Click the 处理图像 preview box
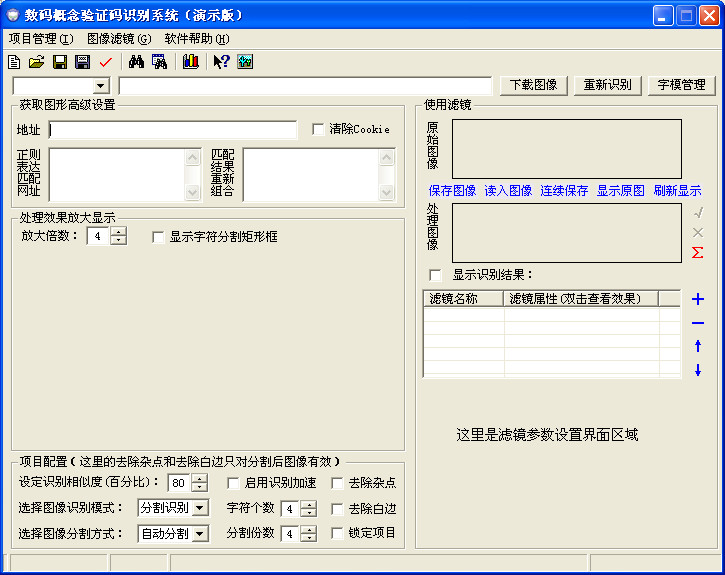The height and width of the screenshot is (575, 725). point(567,233)
